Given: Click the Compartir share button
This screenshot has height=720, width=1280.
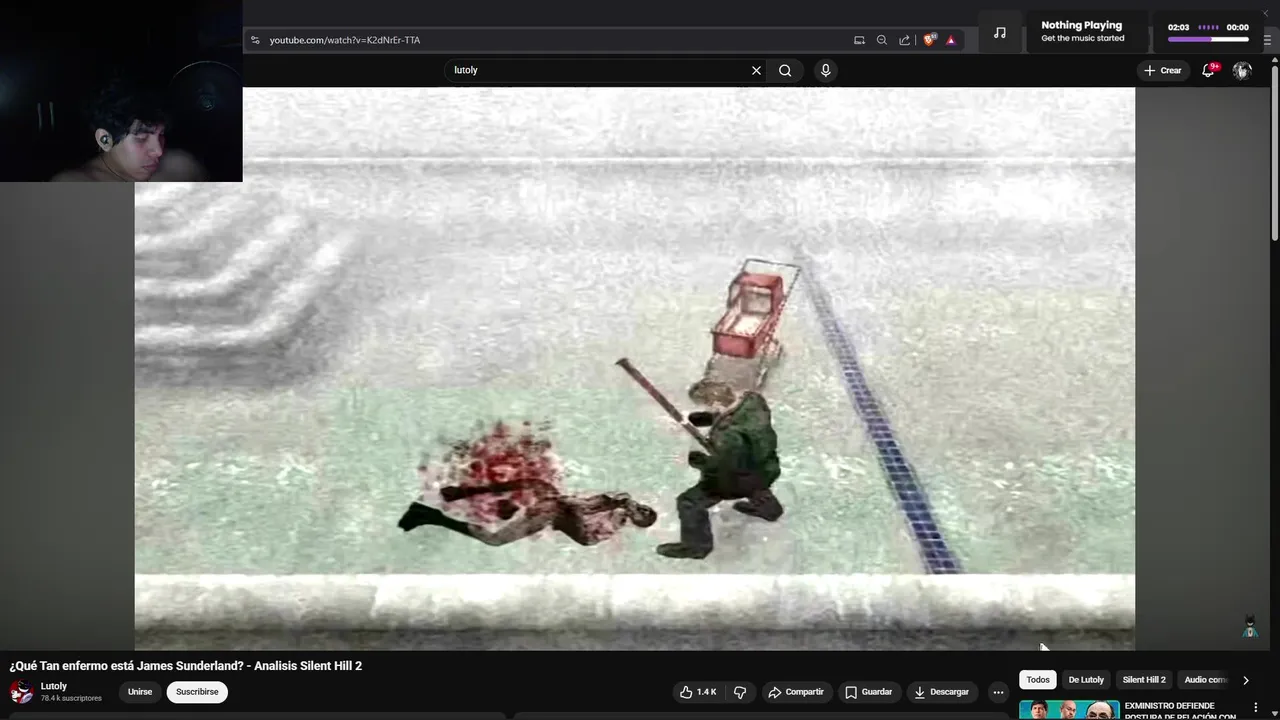Looking at the screenshot, I should pyautogui.click(x=796, y=692).
